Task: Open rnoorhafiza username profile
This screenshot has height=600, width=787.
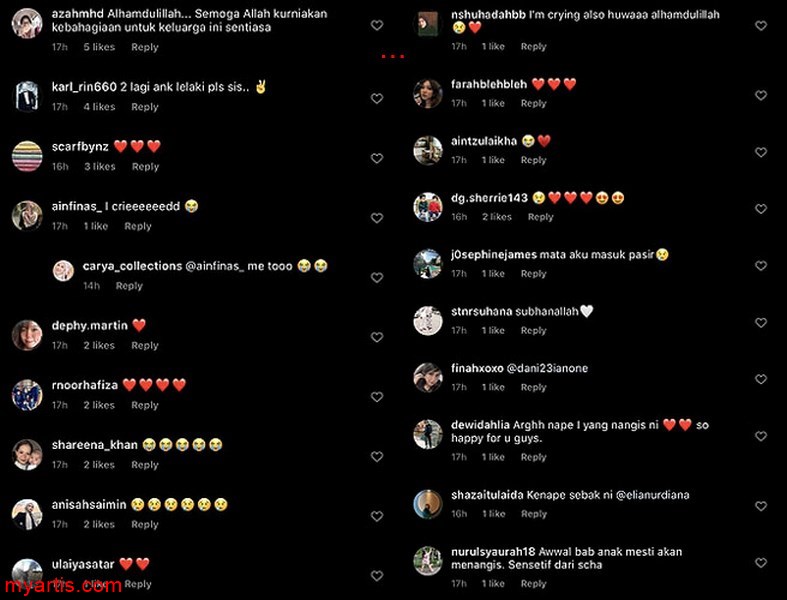Action: [x=85, y=385]
